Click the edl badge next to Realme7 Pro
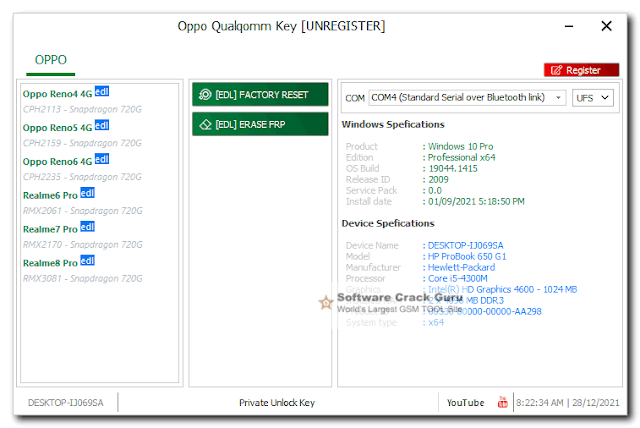The height and width of the screenshot is (428, 640). tap(87, 227)
